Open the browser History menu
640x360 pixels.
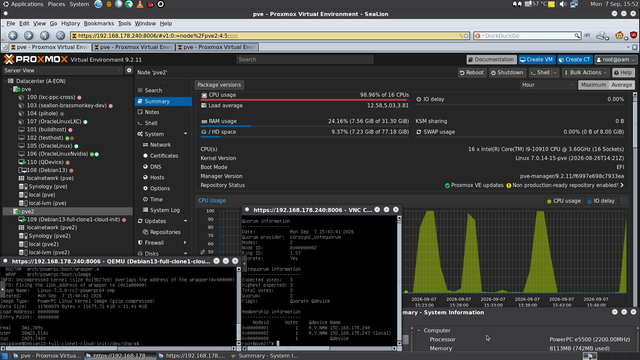tap(70, 24)
